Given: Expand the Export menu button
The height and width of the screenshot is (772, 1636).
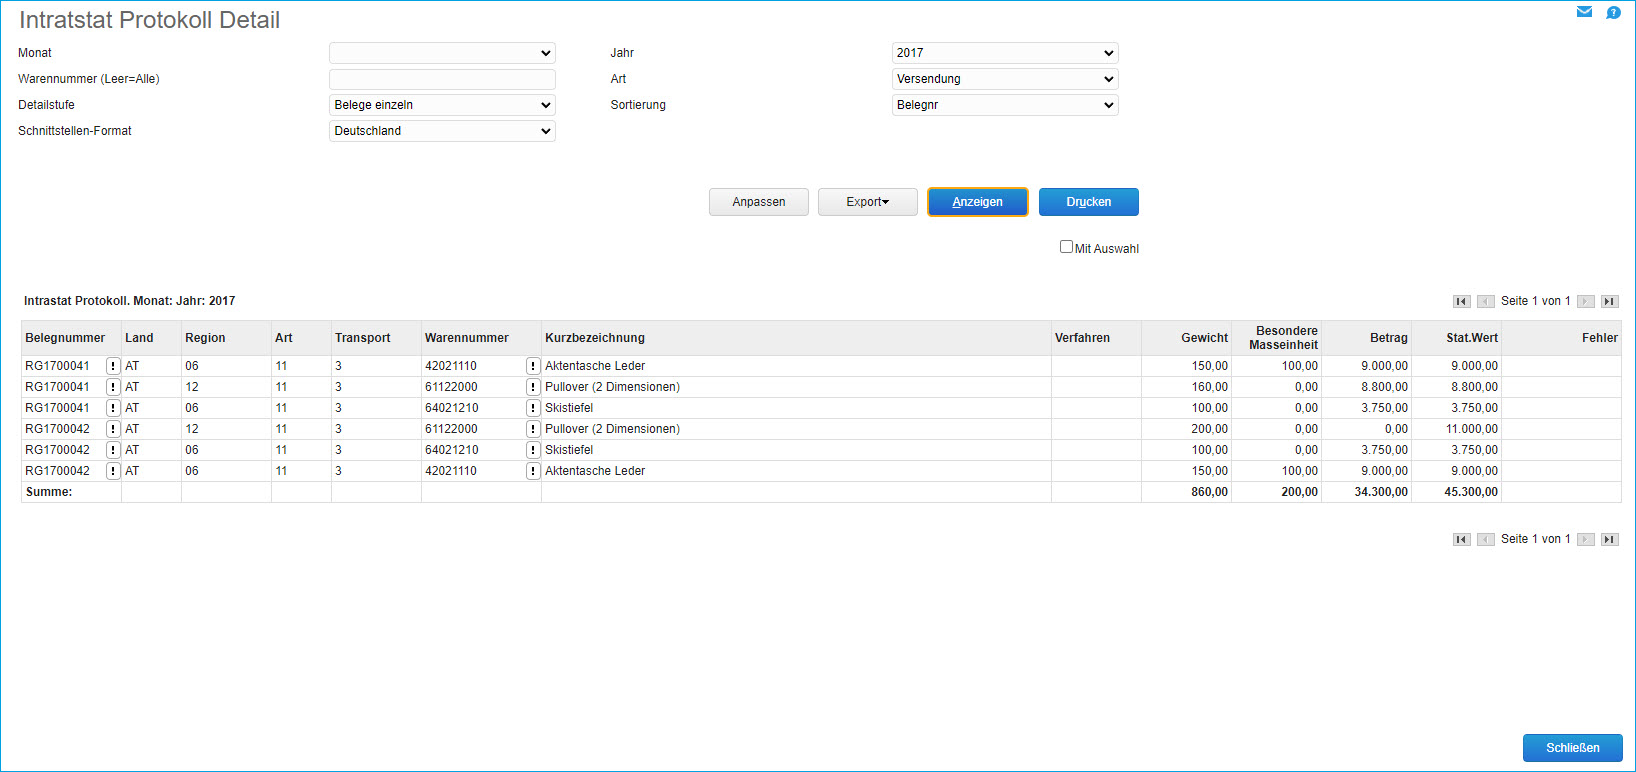Looking at the screenshot, I should pos(867,202).
